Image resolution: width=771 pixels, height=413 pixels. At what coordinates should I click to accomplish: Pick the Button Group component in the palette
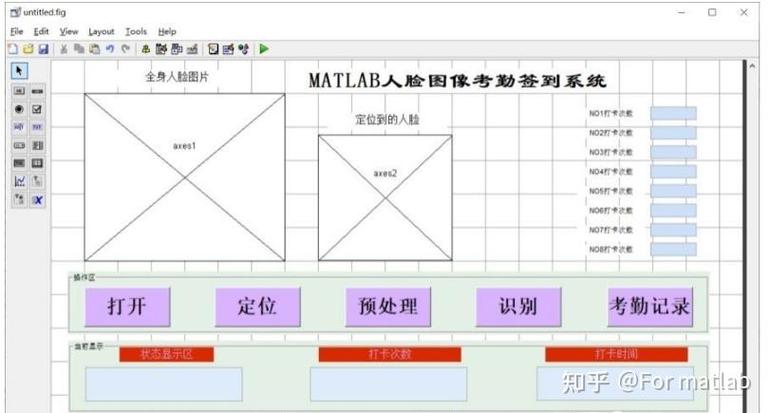[x=19, y=200]
